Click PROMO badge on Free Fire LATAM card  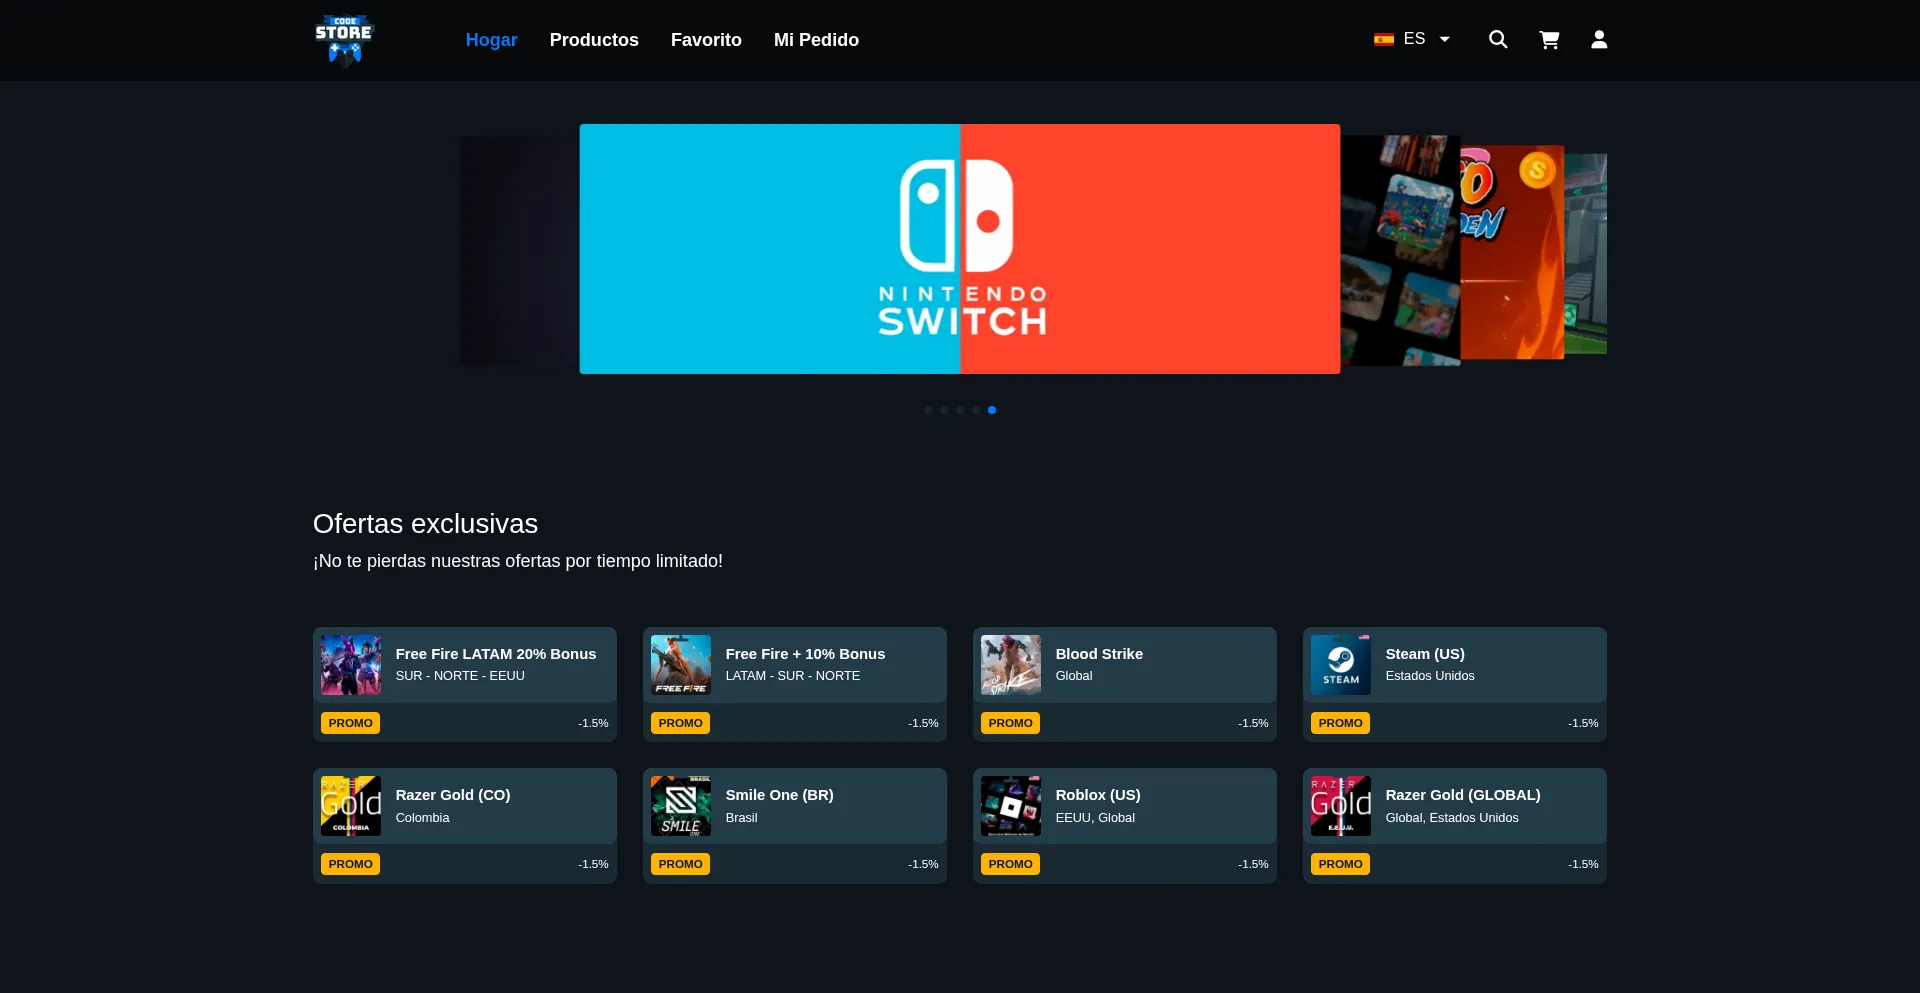click(x=350, y=723)
